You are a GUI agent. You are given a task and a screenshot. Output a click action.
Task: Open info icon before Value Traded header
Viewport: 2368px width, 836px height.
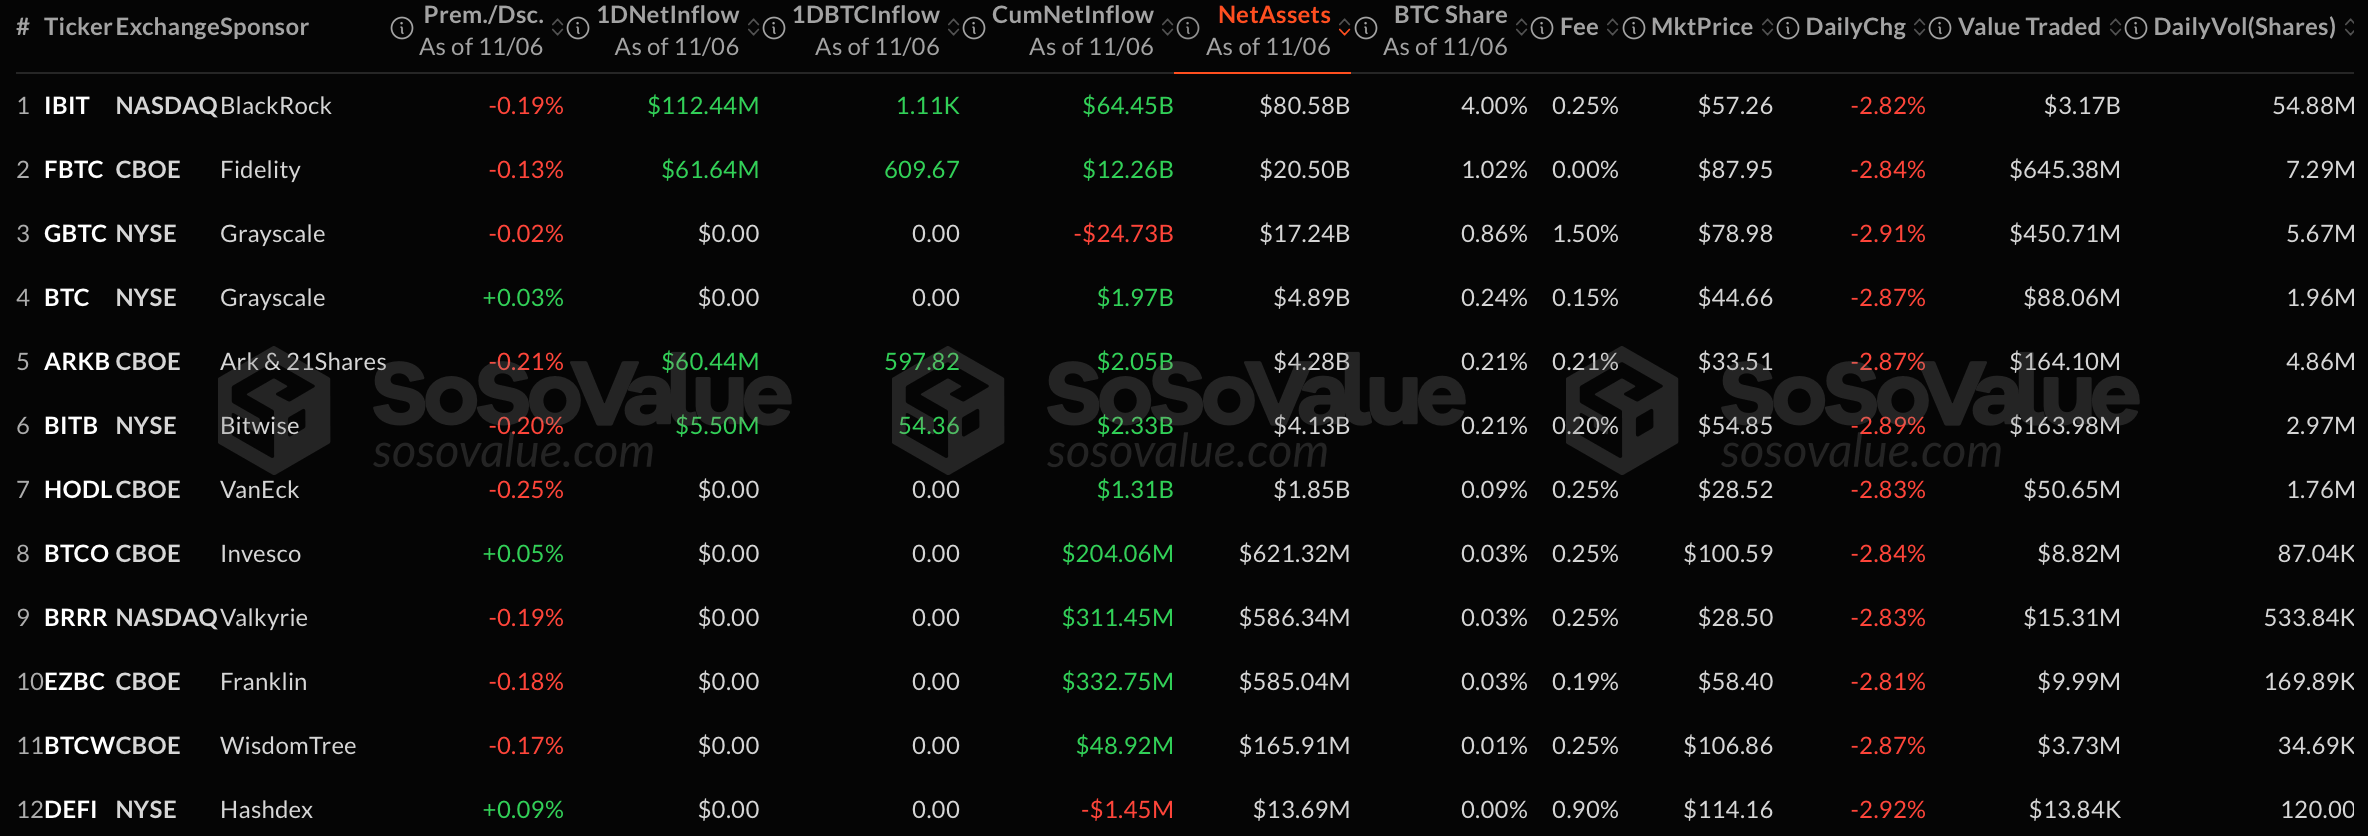click(x=1940, y=28)
